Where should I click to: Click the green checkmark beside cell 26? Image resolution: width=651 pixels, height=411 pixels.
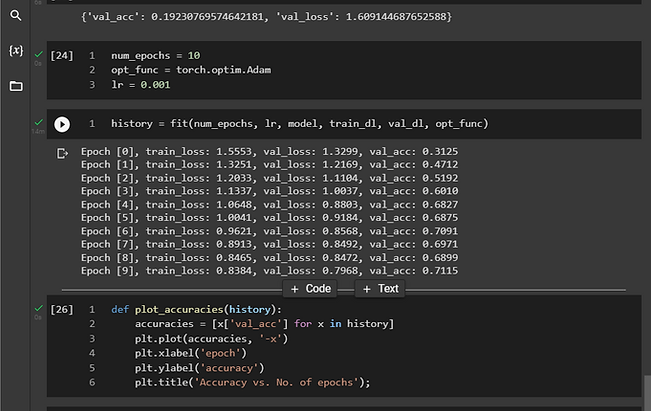click(x=39, y=308)
